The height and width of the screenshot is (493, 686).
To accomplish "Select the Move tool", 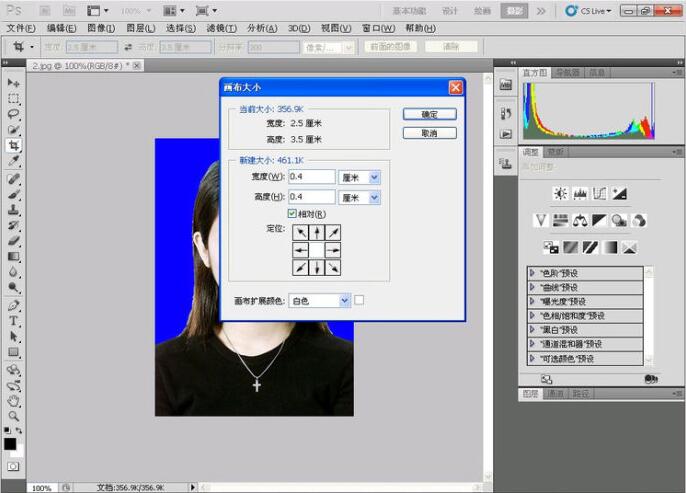I will click(14, 83).
